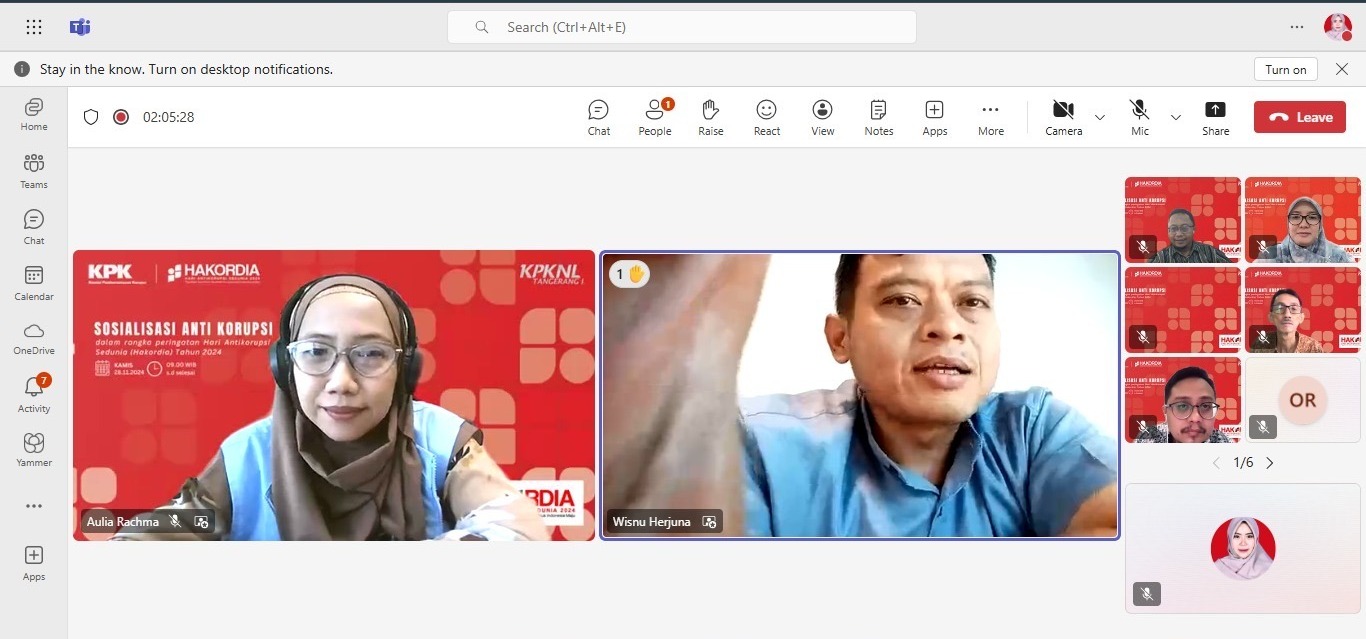The height and width of the screenshot is (639, 1366).
Task: Open Calendar from the left sidebar
Action: click(34, 282)
